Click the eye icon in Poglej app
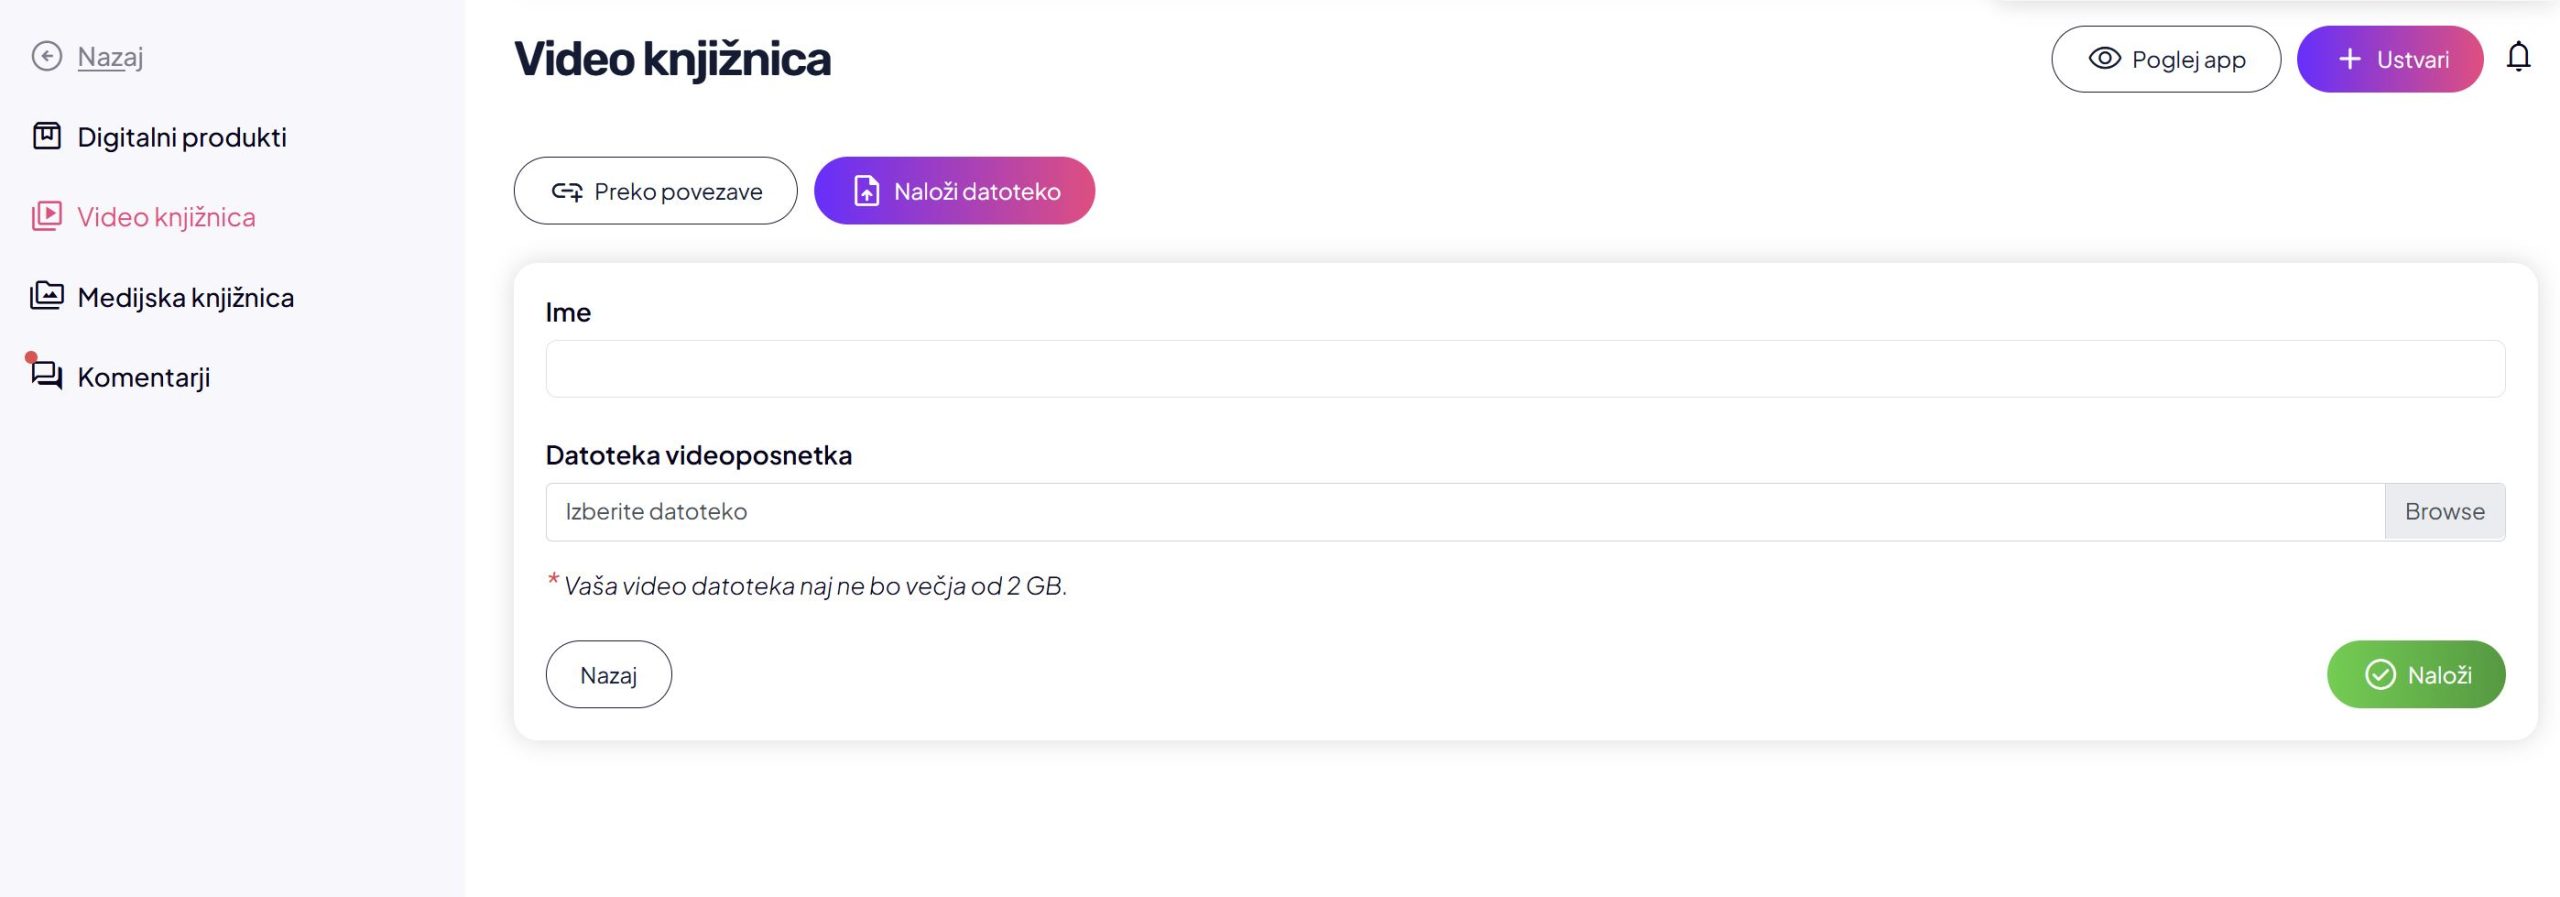 pos(2104,59)
